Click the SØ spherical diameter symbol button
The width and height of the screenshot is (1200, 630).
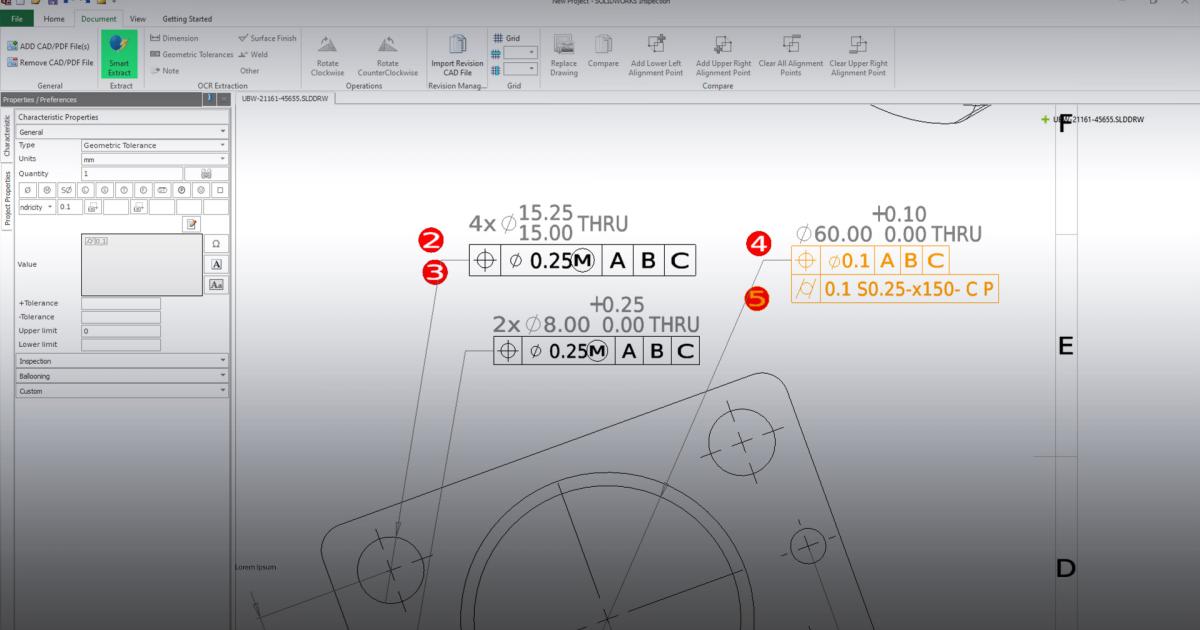coord(66,190)
